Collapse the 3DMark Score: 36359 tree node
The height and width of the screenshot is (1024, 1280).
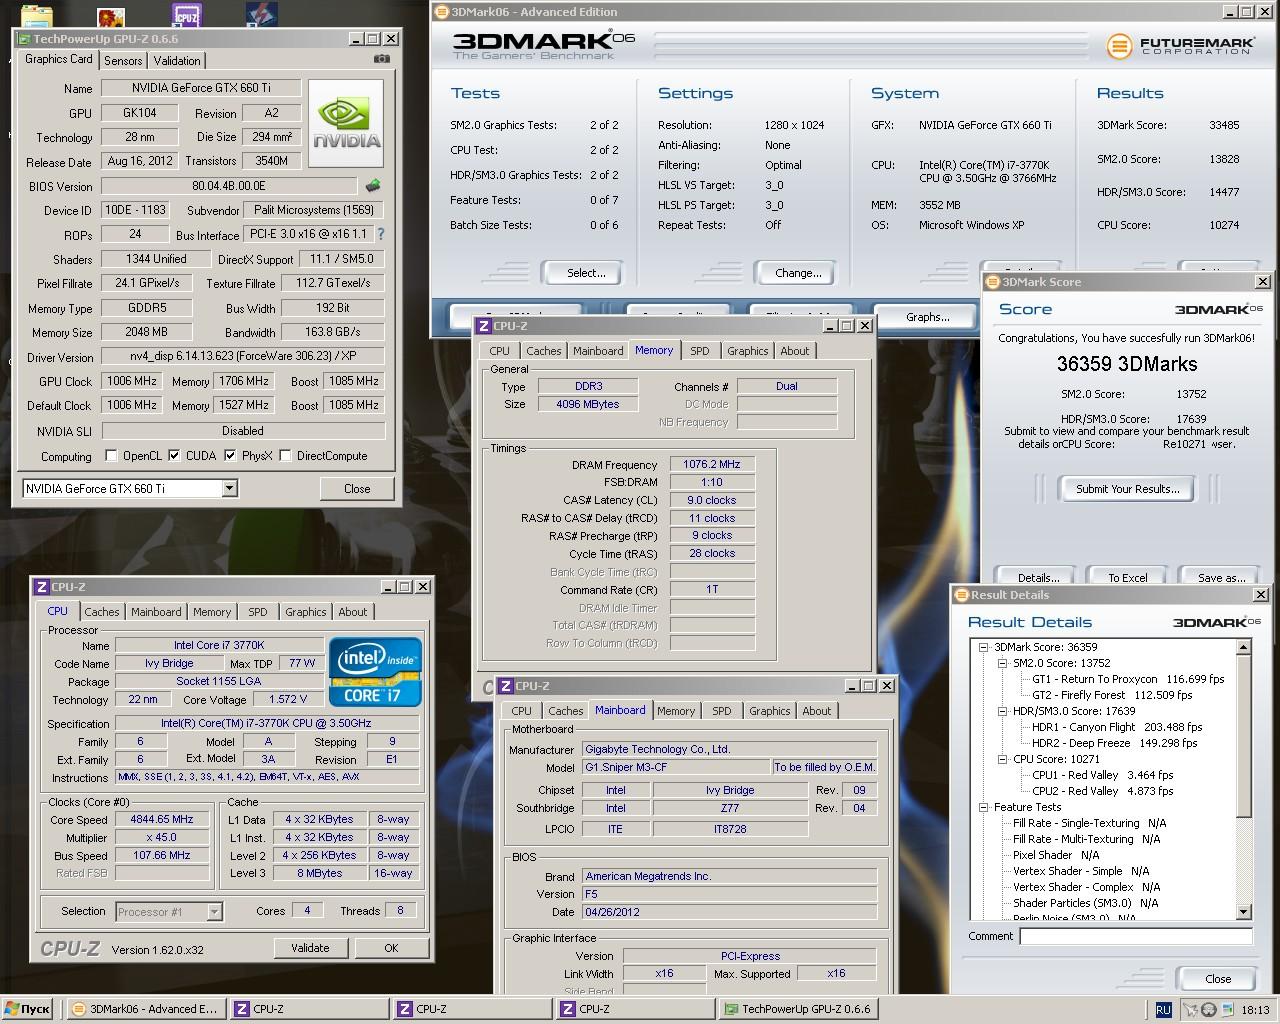click(x=984, y=647)
